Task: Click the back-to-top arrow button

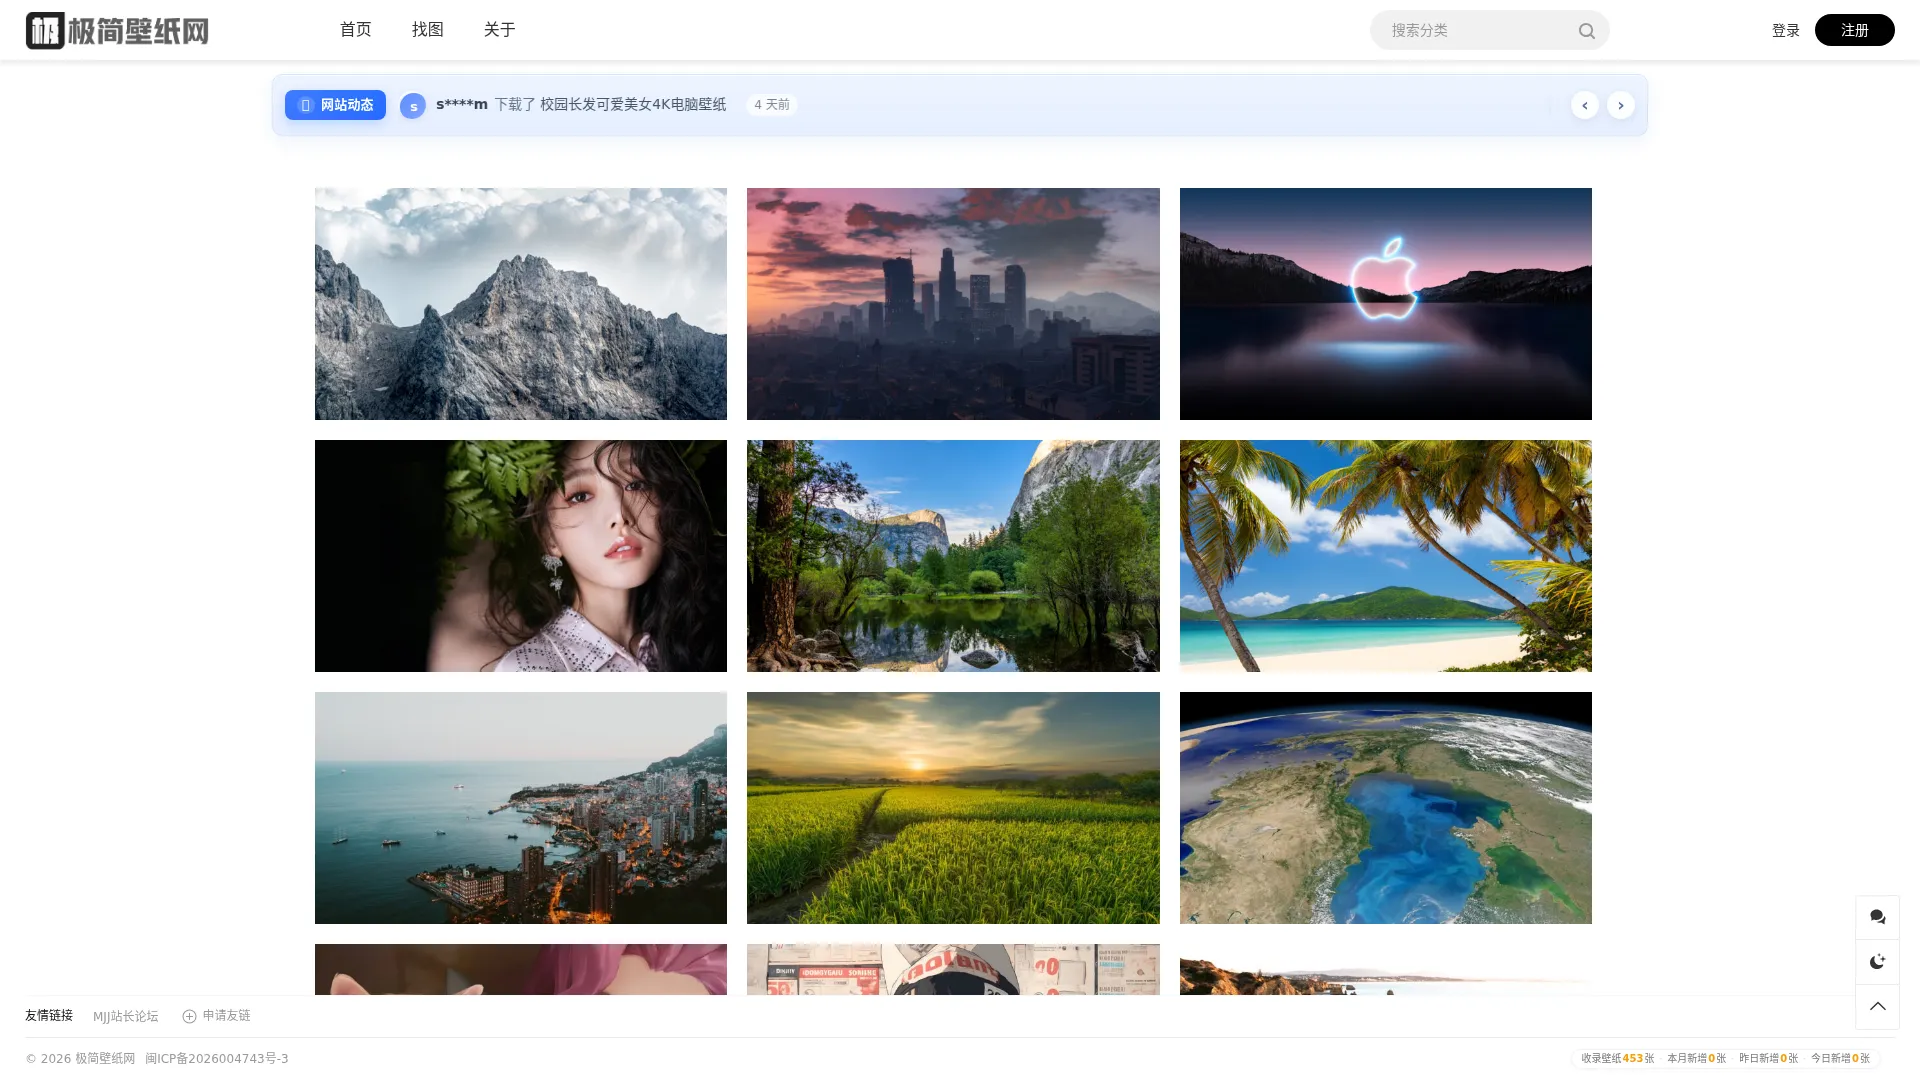Action: click(x=1877, y=1007)
